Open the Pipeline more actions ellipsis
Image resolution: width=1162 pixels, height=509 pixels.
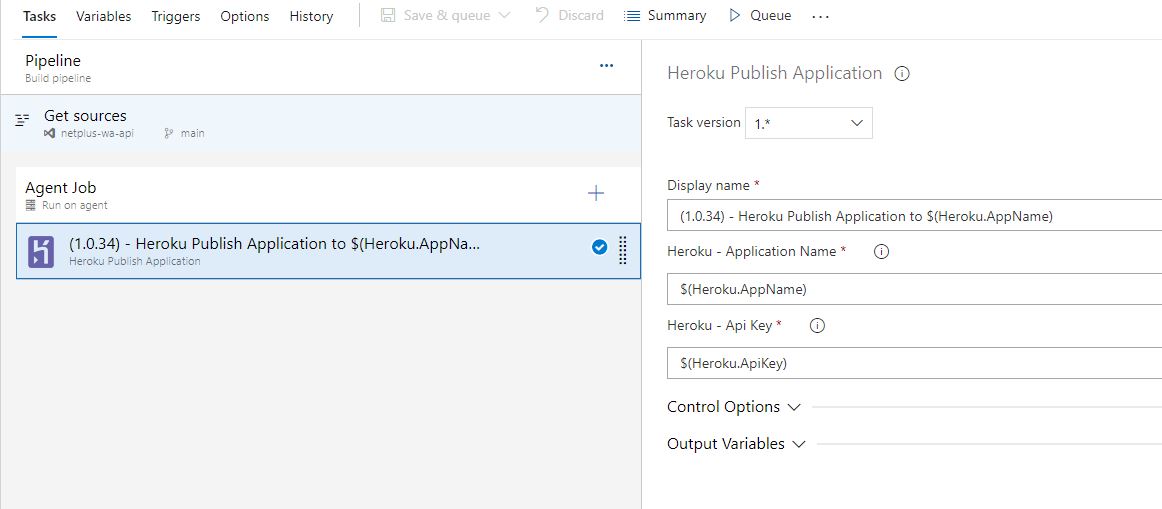coord(606,66)
